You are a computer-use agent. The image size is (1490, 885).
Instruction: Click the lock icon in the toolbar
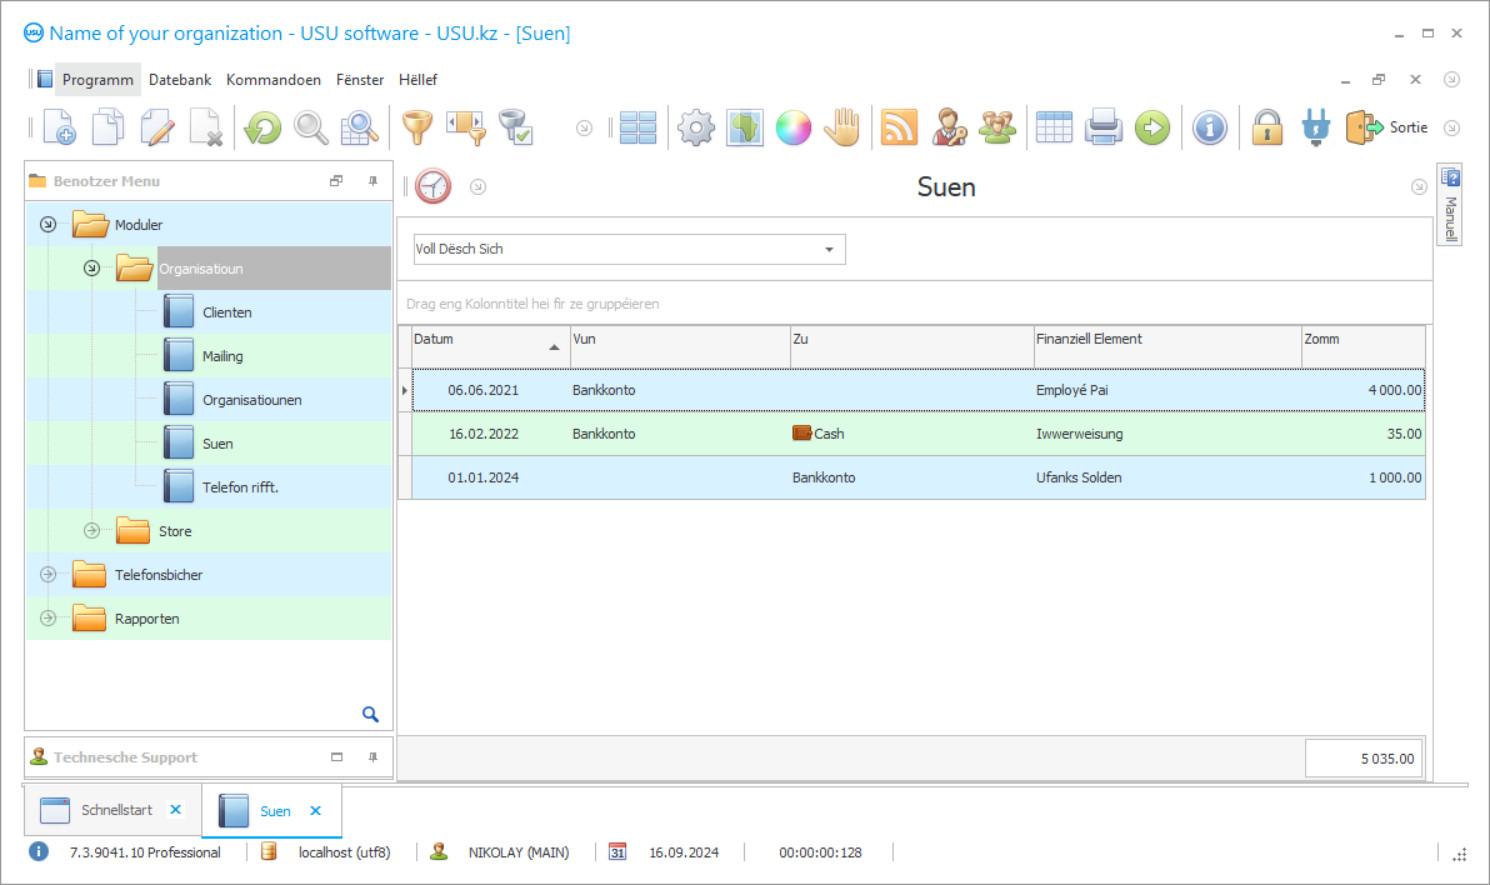tap(1266, 127)
